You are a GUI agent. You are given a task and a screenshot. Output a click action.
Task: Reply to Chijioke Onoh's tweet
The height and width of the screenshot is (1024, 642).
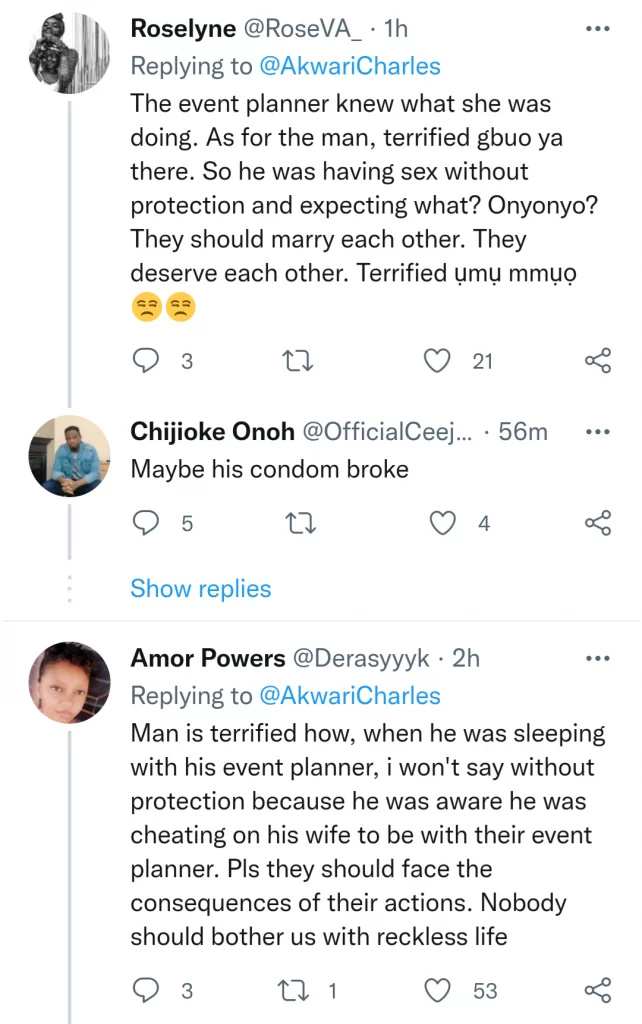pyautogui.click(x=146, y=522)
